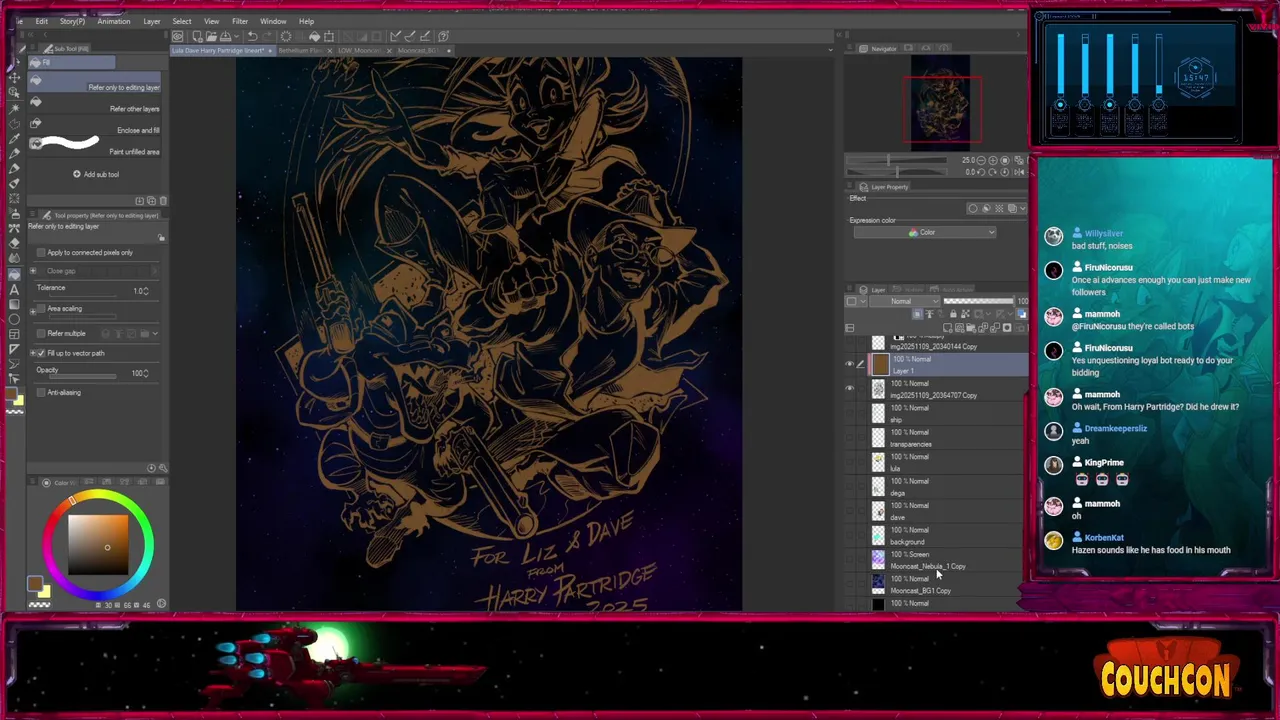Click navigator Rotate left icon

click(981, 172)
